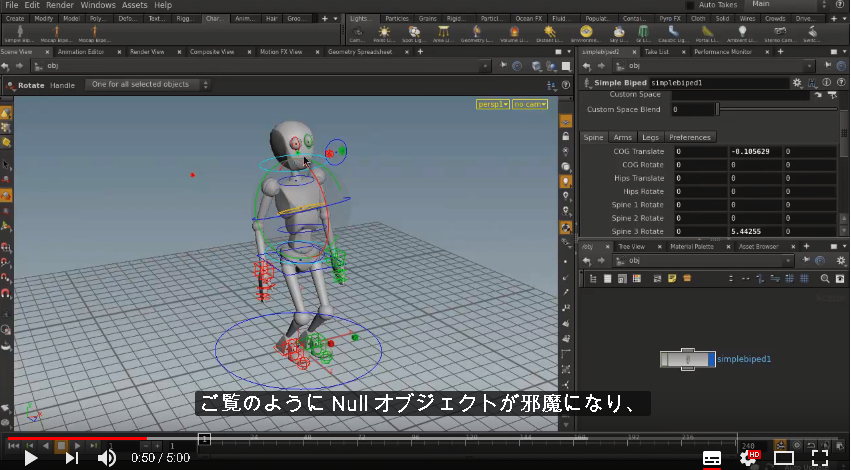Create a Simple Biped from shelf

20,34
